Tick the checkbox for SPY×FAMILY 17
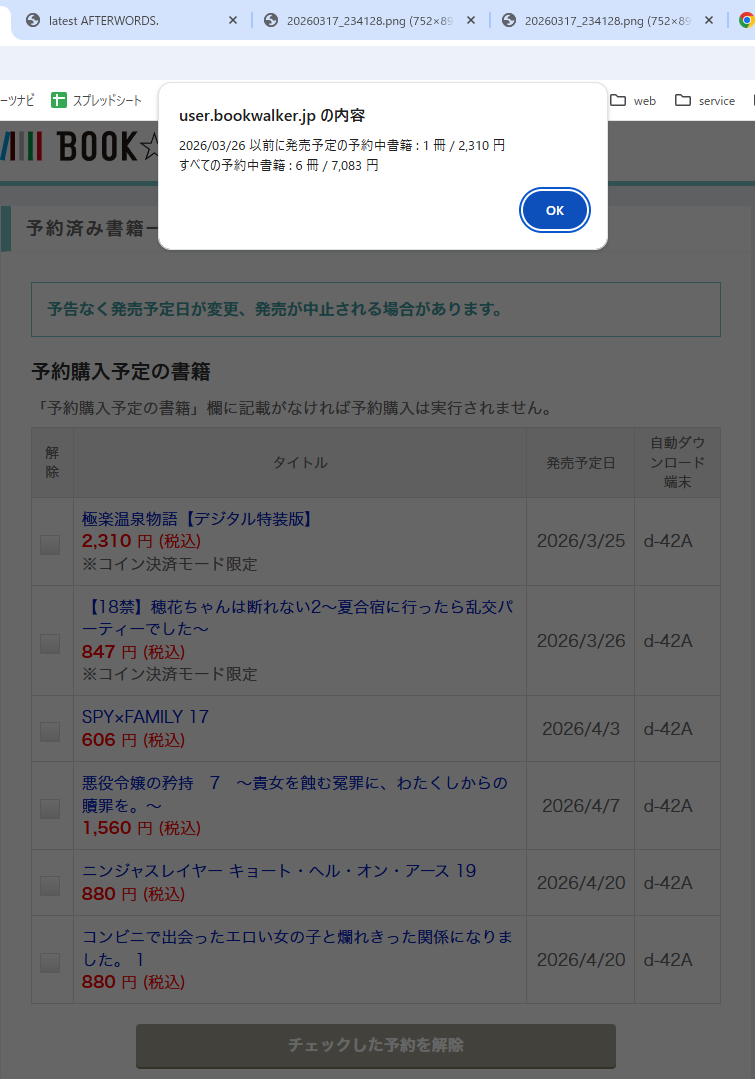Screen dimensions: 755x1079 pos(50,732)
